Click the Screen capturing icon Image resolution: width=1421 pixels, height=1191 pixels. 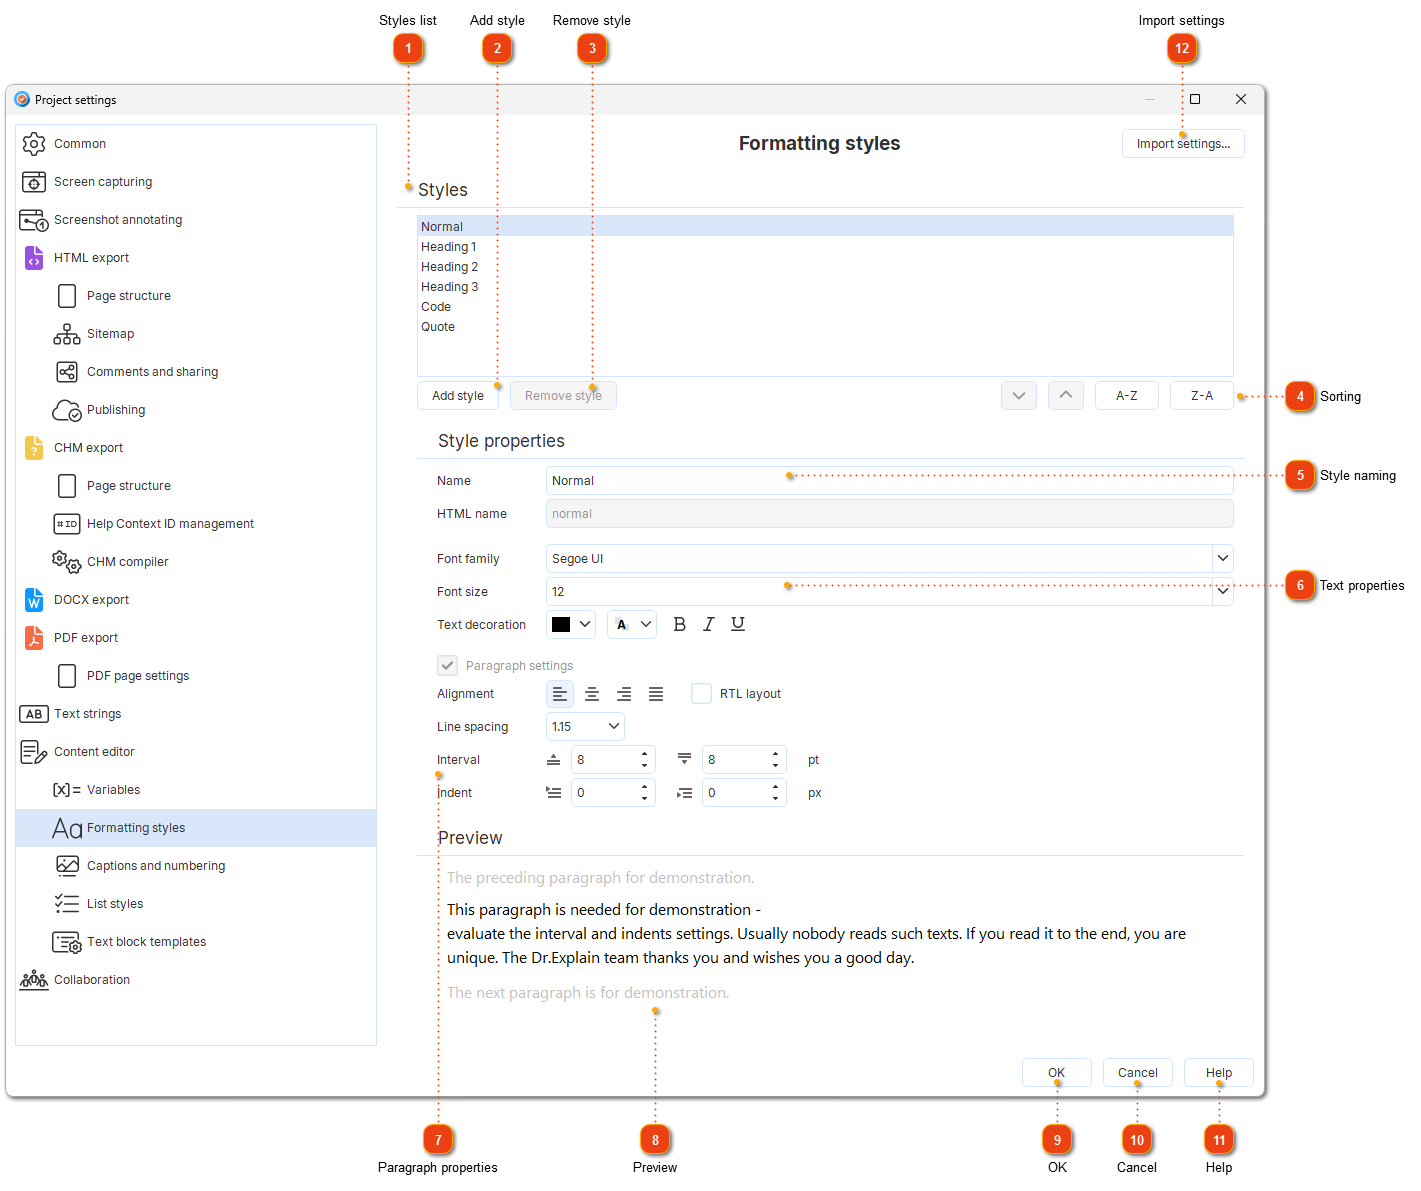click(34, 182)
